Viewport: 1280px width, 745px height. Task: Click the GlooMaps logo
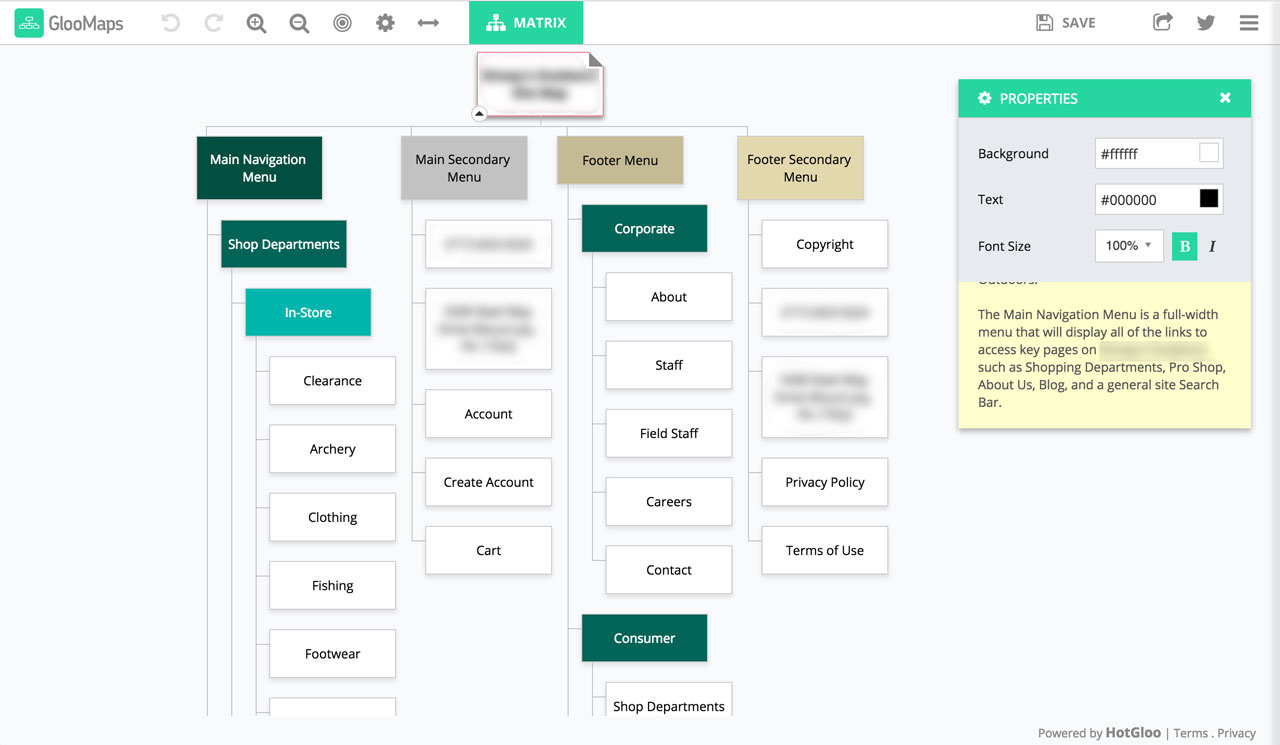pos(69,23)
